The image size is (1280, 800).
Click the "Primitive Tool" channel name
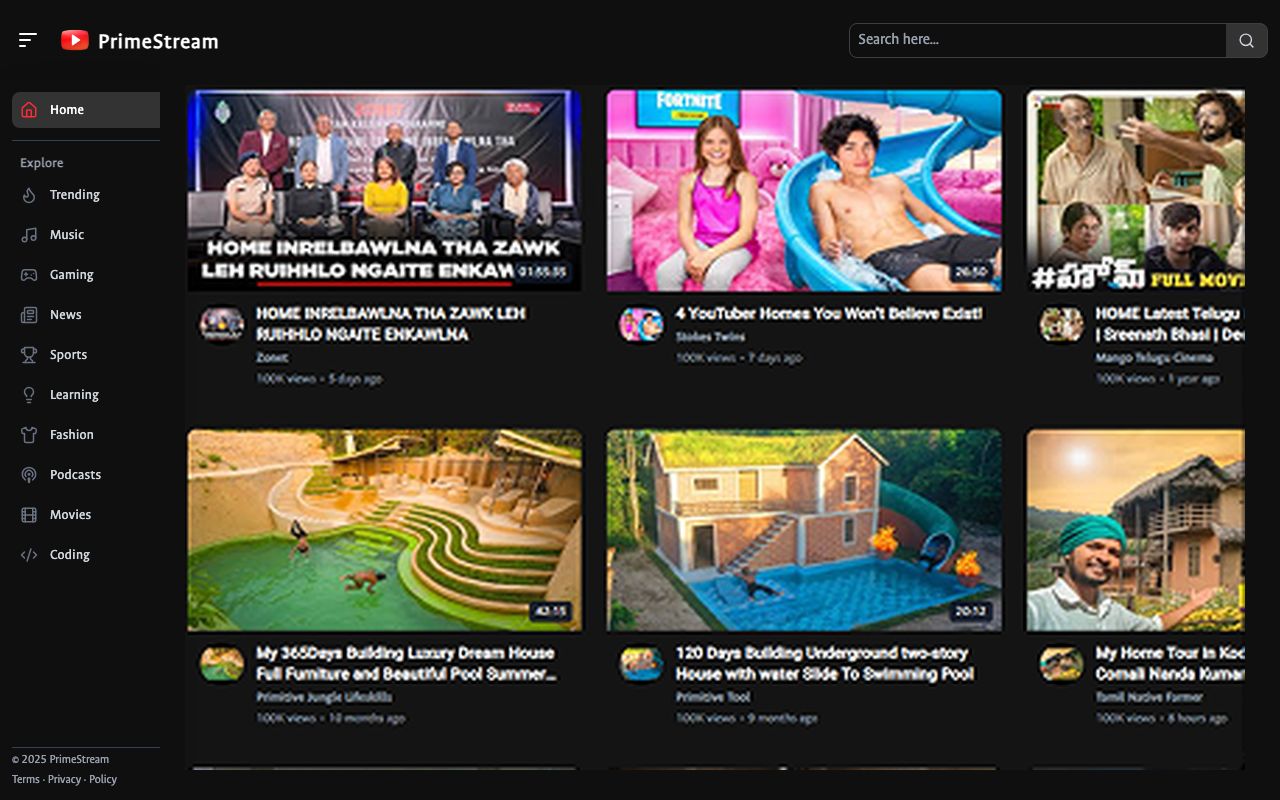point(713,697)
